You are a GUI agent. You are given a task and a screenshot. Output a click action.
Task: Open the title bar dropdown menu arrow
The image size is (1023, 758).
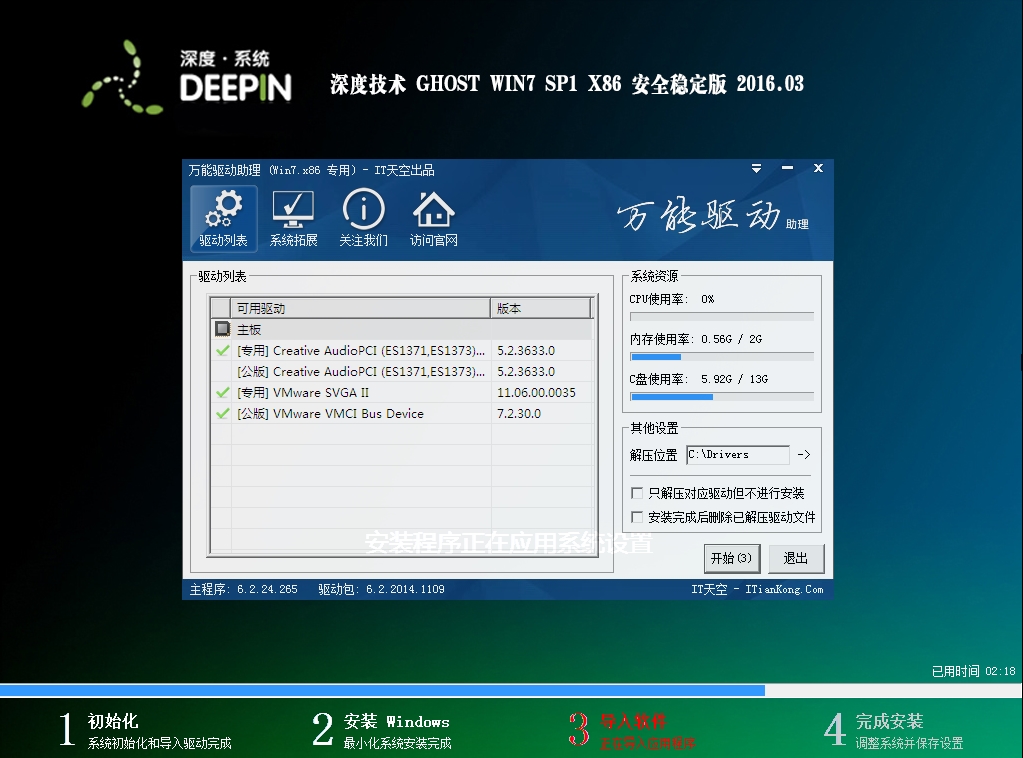point(756,168)
